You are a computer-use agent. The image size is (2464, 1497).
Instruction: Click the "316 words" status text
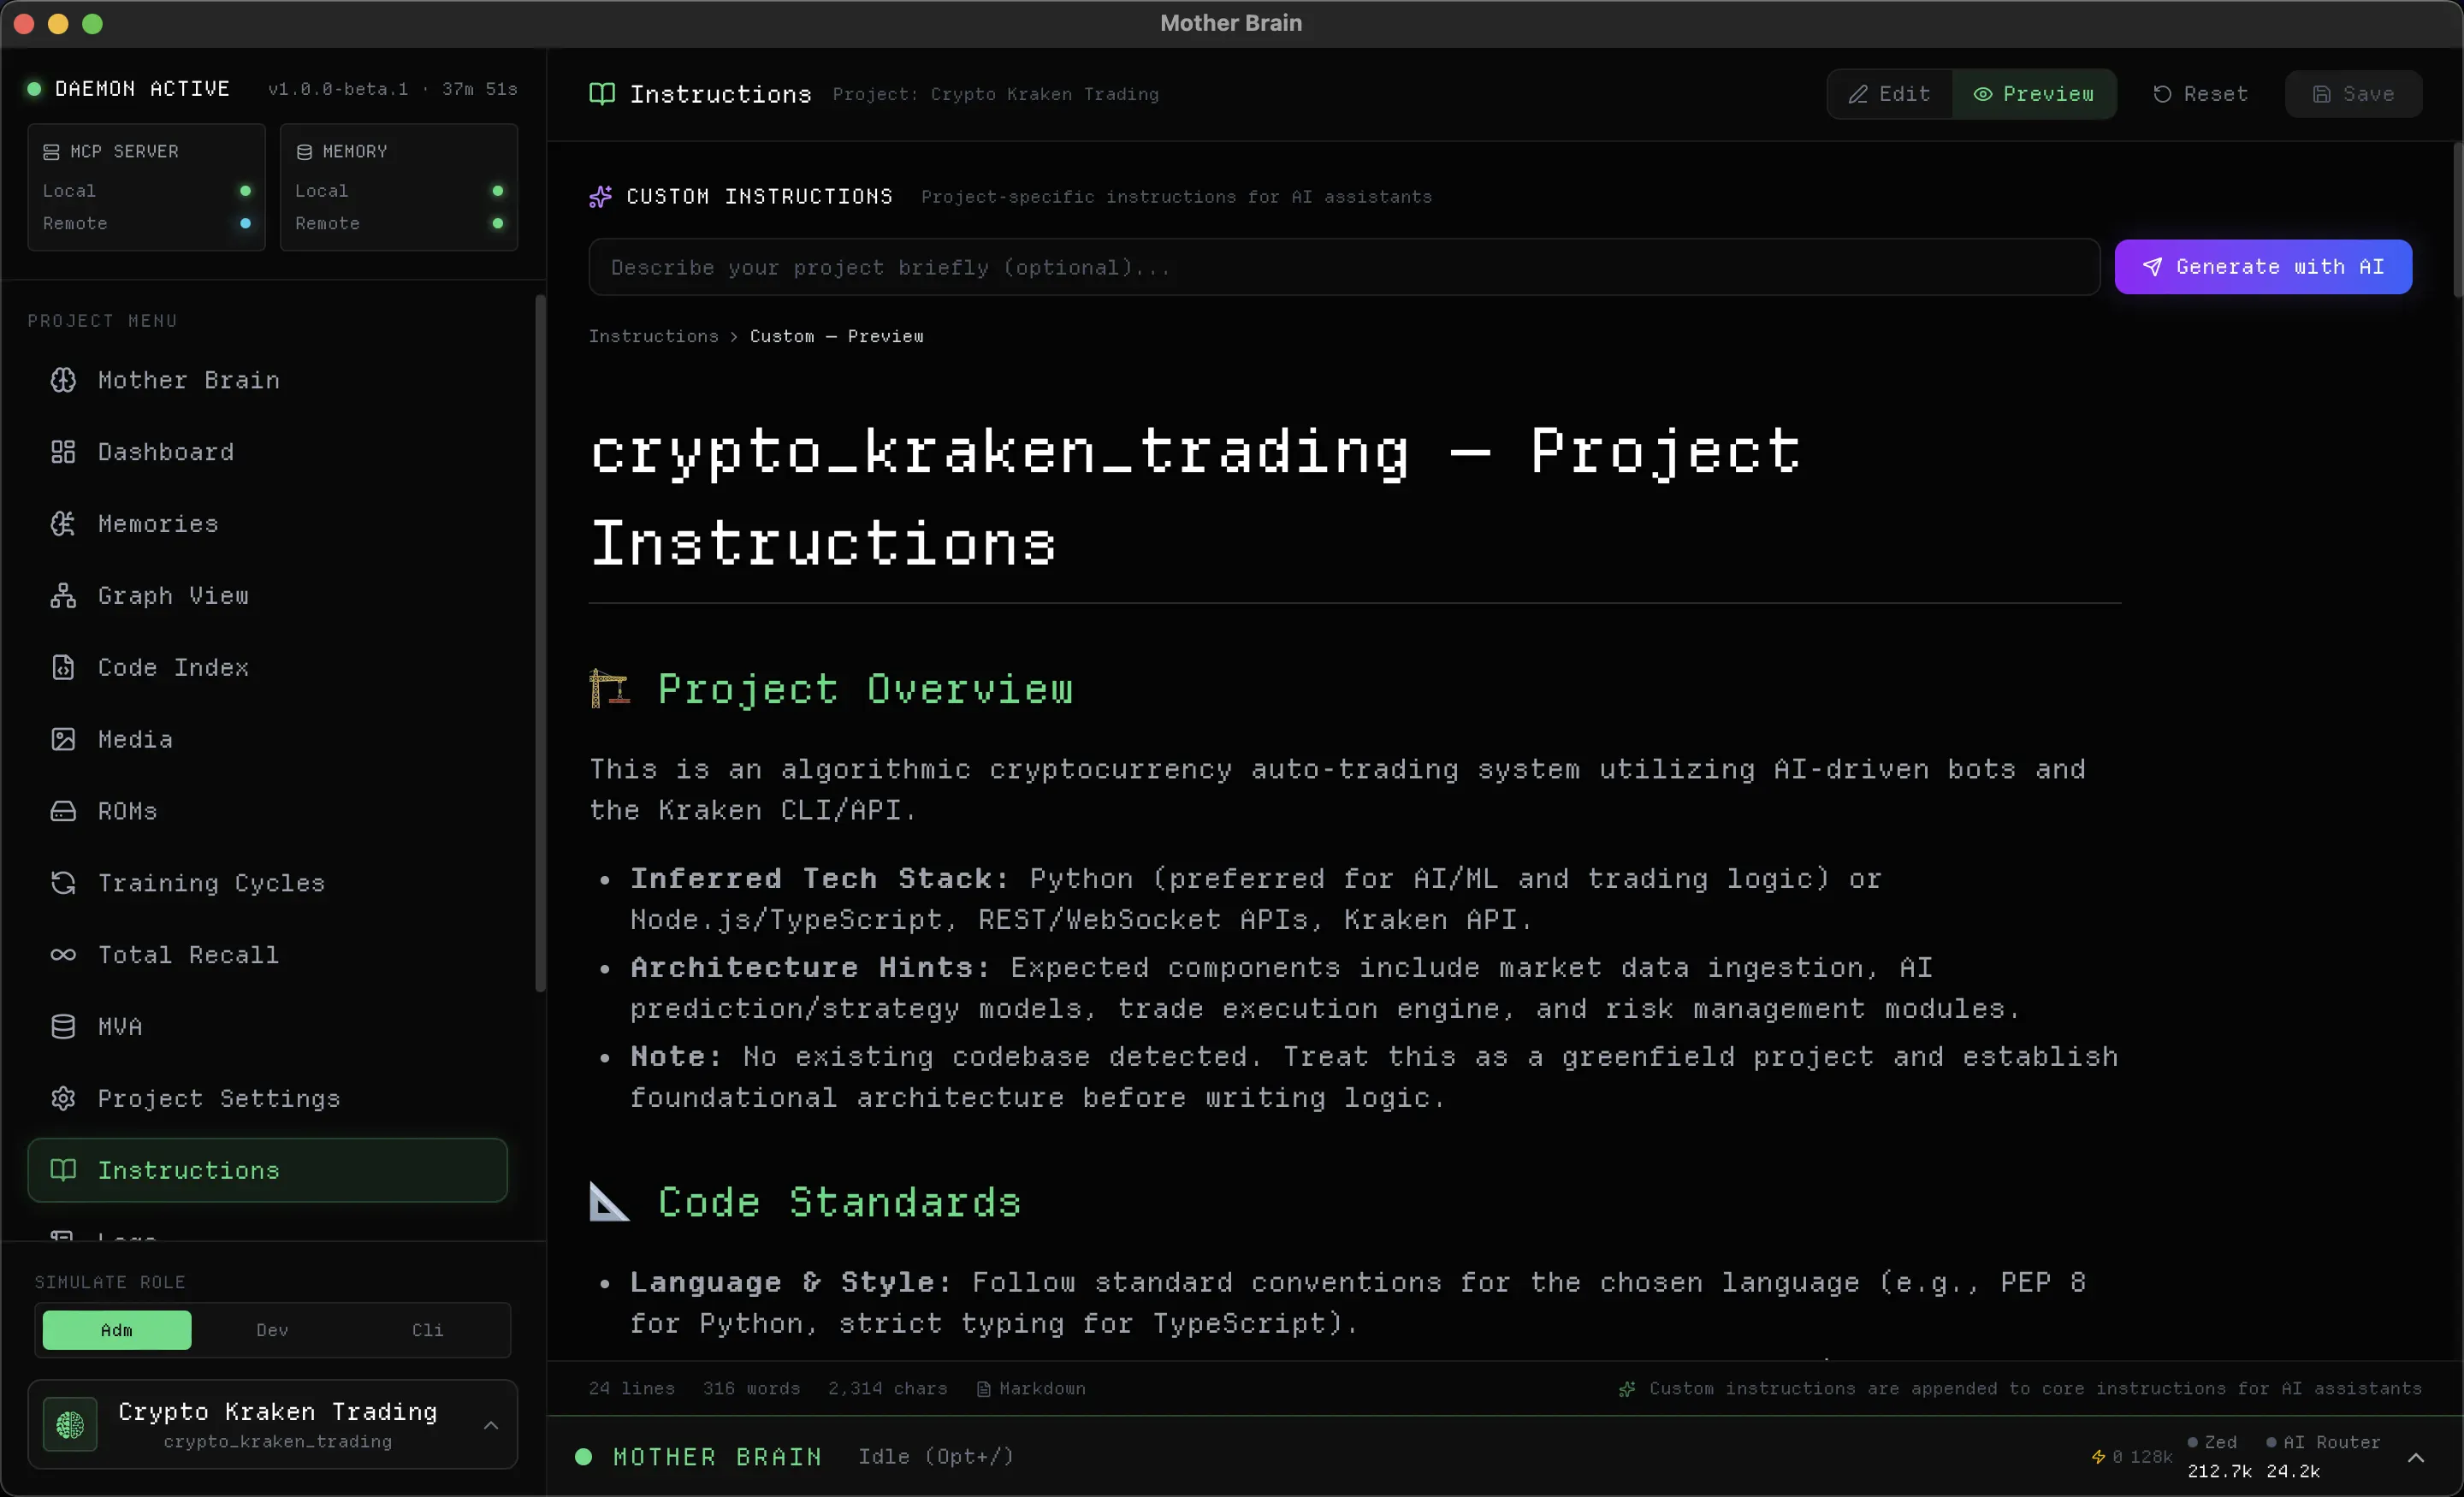752,1389
